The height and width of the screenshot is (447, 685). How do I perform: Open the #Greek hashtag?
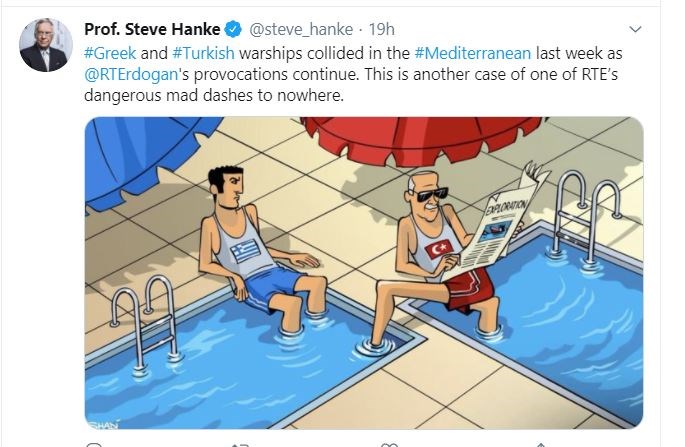[110, 53]
